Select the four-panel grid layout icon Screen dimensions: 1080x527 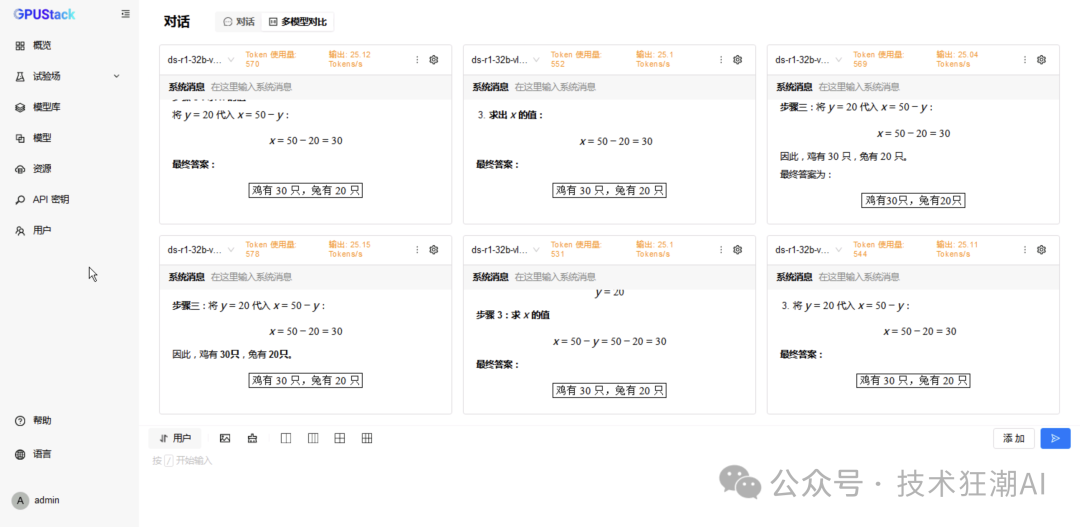coord(340,438)
